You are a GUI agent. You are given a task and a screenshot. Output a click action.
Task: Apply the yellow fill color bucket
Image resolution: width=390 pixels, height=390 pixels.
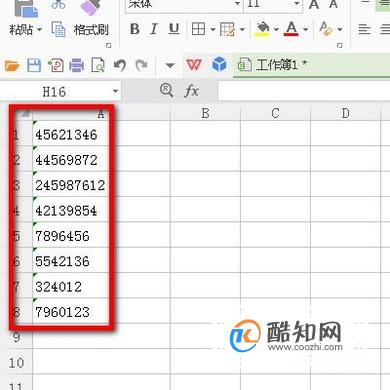pos(263,29)
